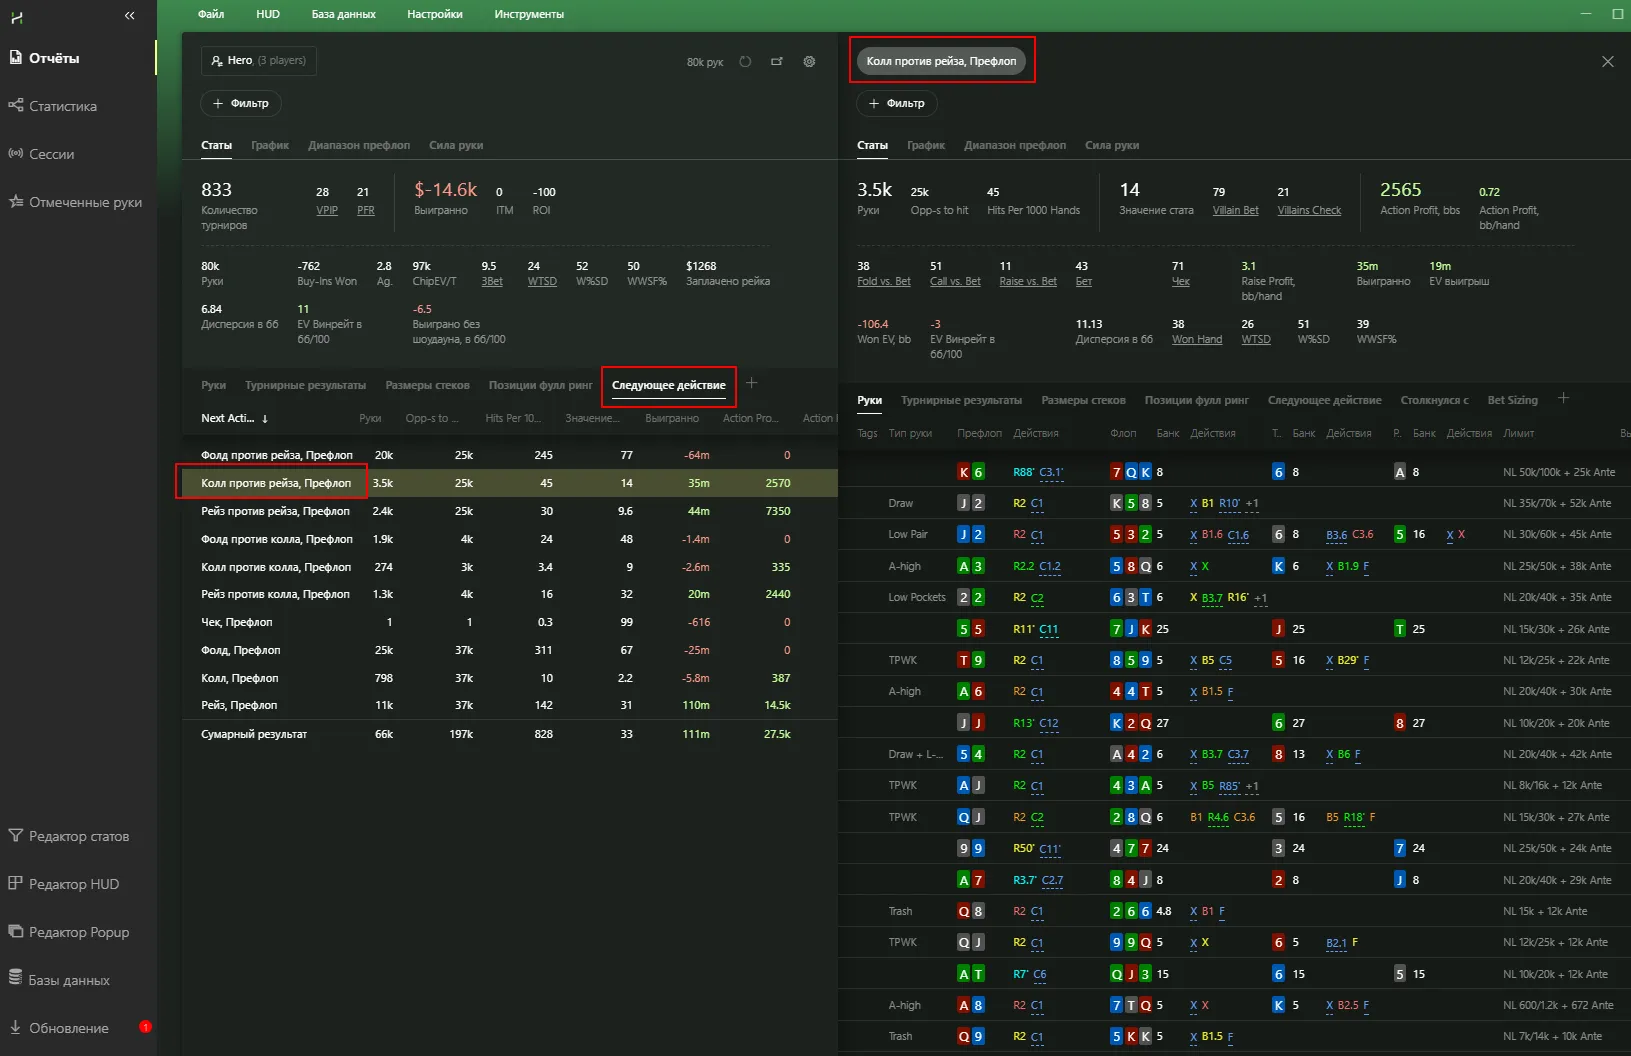This screenshot has height=1056, width=1631.
Task: Pop out the report in new window
Action: [777, 62]
